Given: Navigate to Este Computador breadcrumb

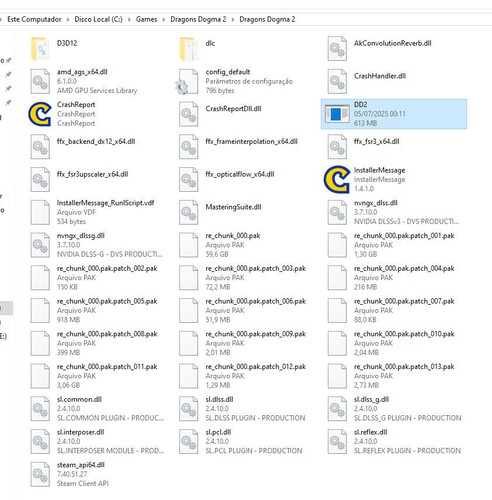Looking at the screenshot, I should point(34,19).
